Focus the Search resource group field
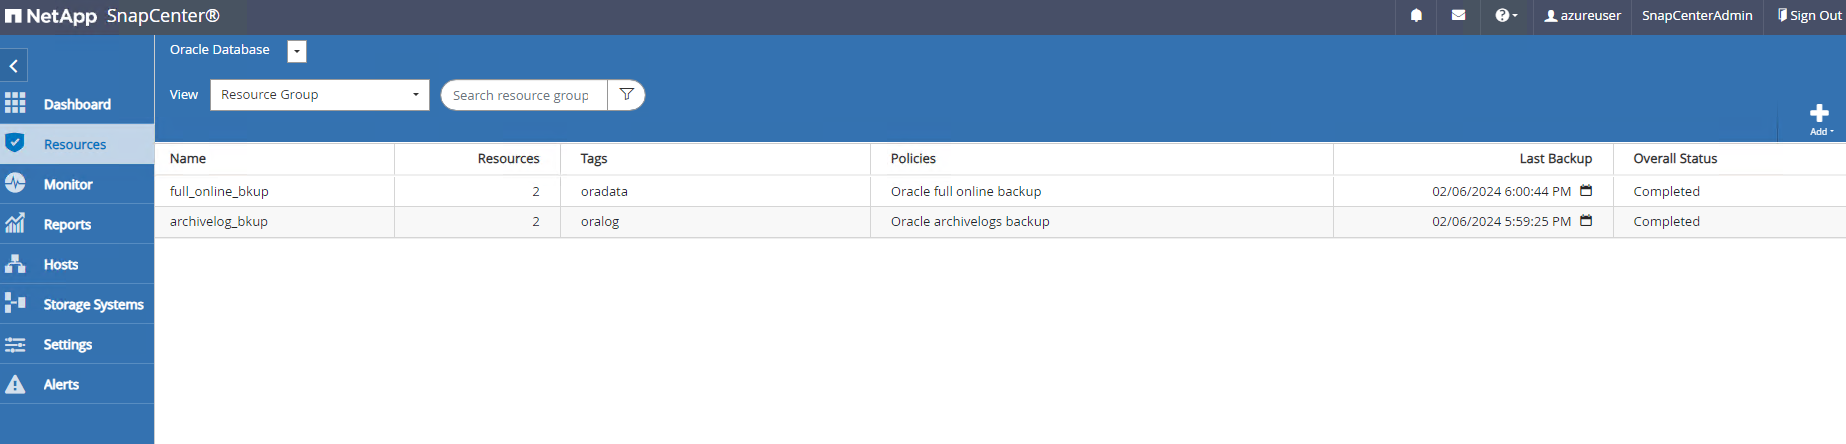The height and width of the screenshot is (444, 1846). click(522, 95)
